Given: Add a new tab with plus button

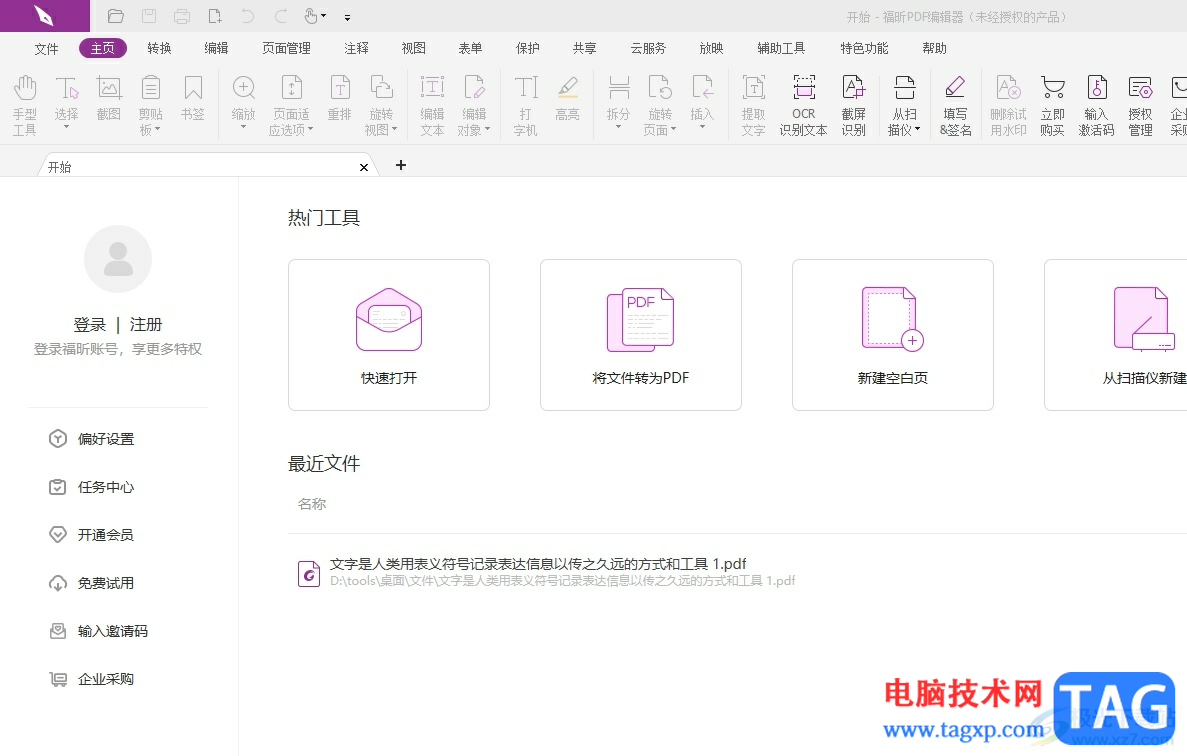Looking at the screenshot, I should (x=401, y=165).
